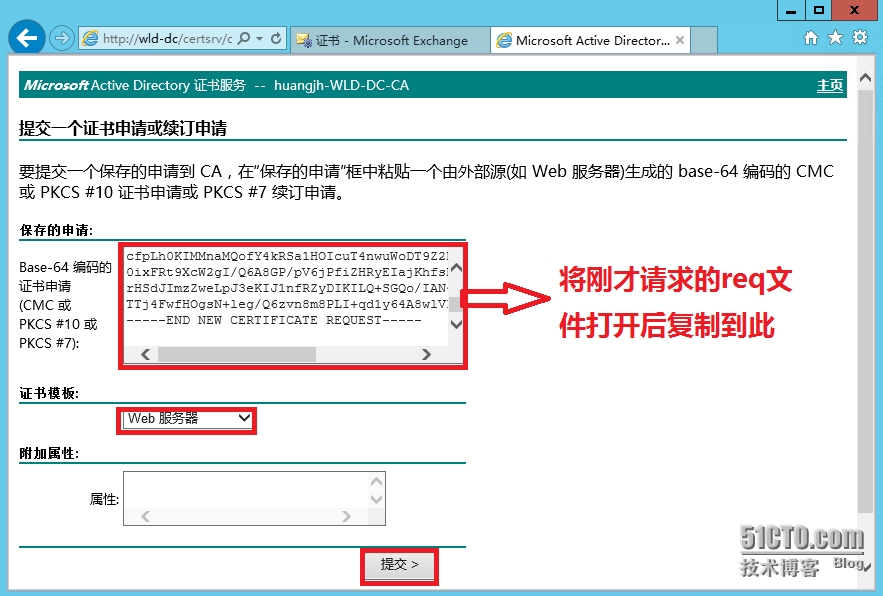Click request box horizontal scroll left arrow
Screen dimensions: 883x596
pos(145,354)
